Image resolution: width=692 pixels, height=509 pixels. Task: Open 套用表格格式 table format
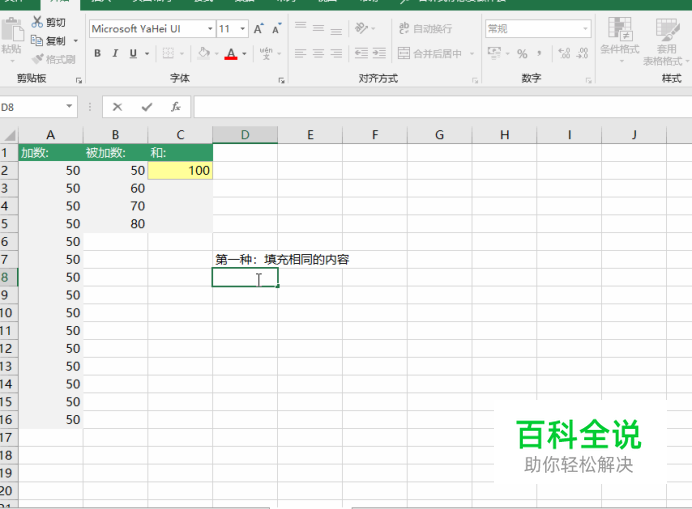point(666,42)
